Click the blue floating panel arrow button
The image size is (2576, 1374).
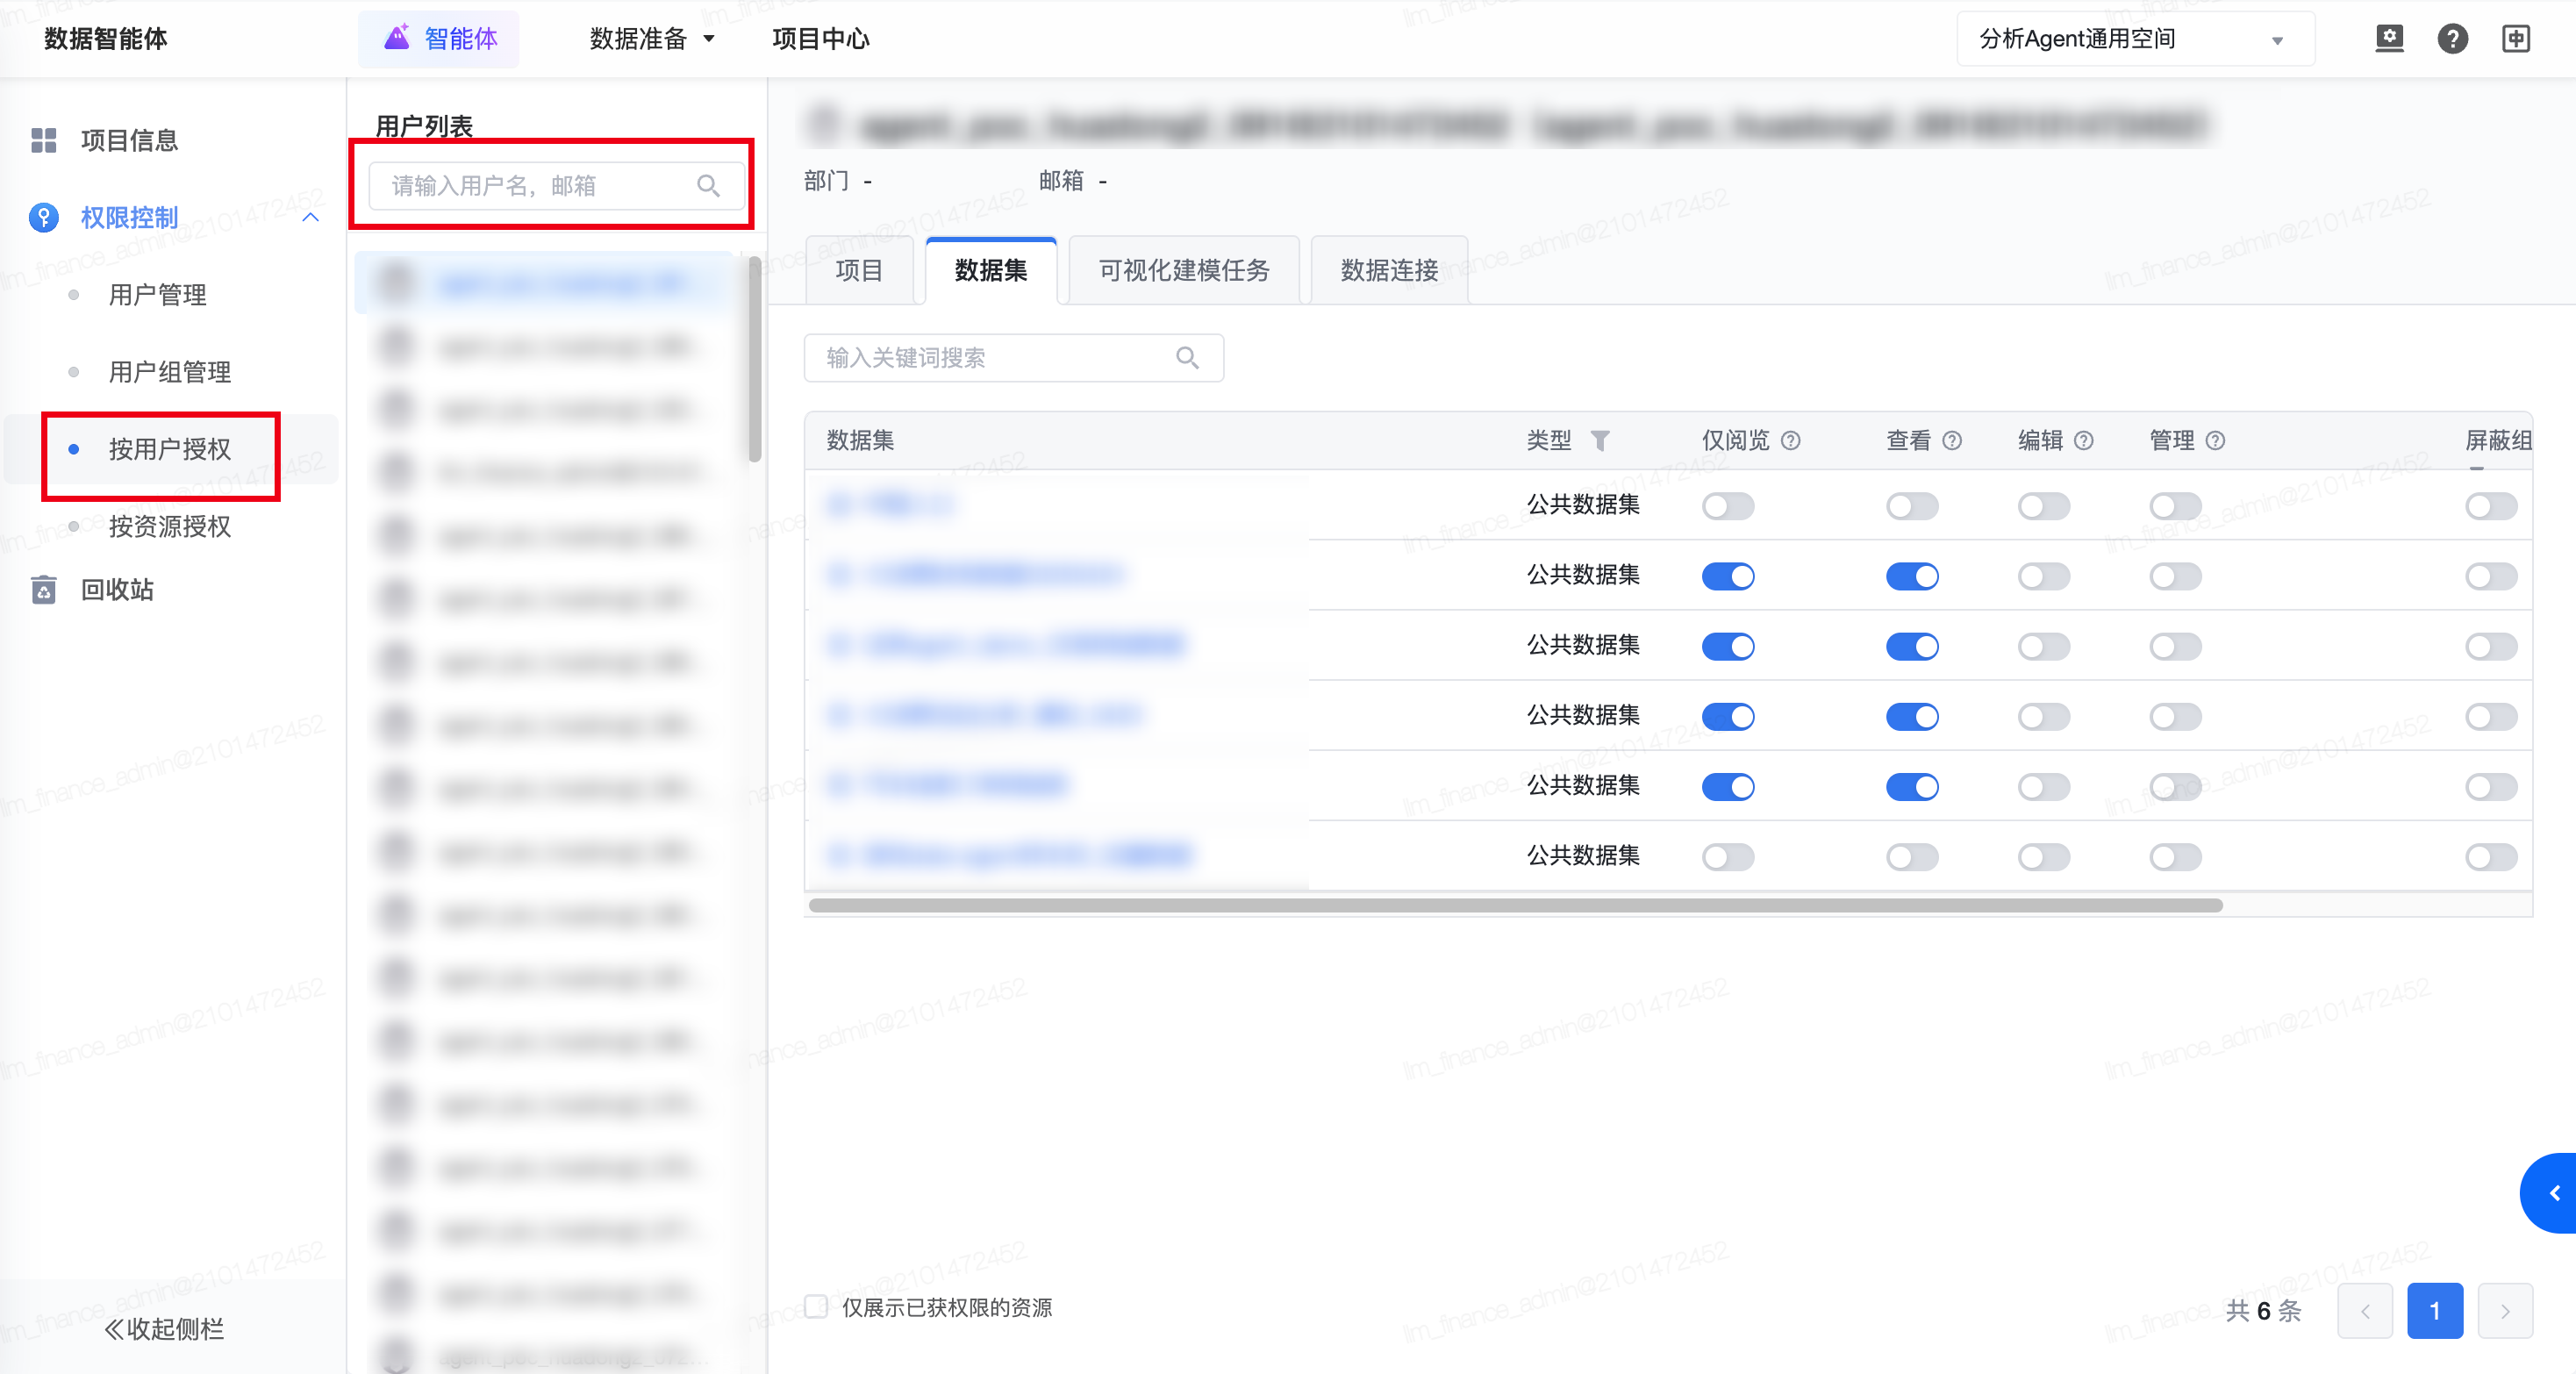tap(2550, 1193)
